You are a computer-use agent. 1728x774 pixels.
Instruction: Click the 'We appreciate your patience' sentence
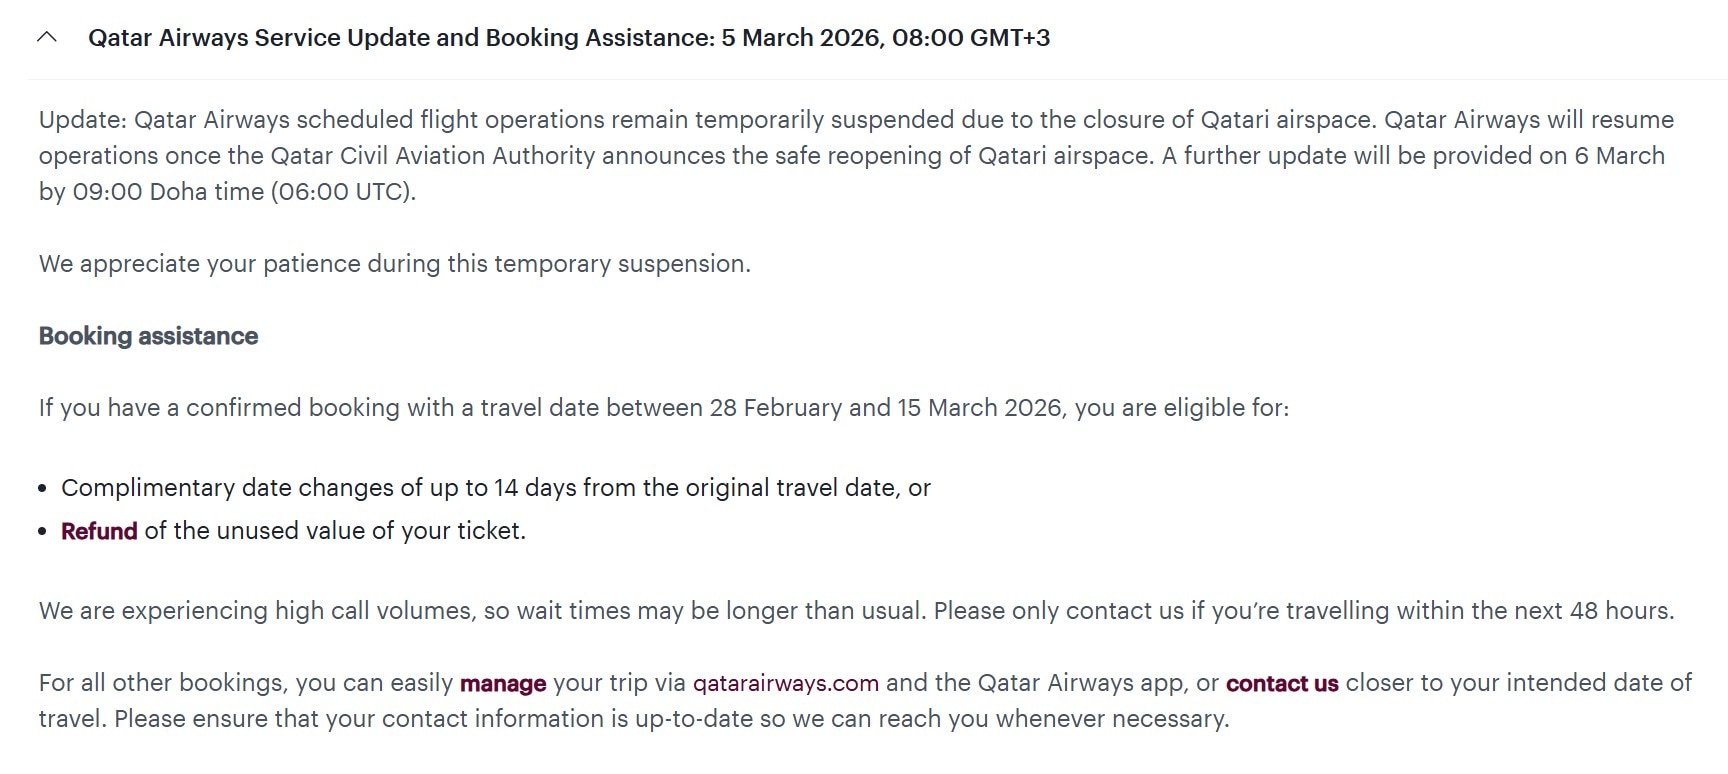[394, 264]
